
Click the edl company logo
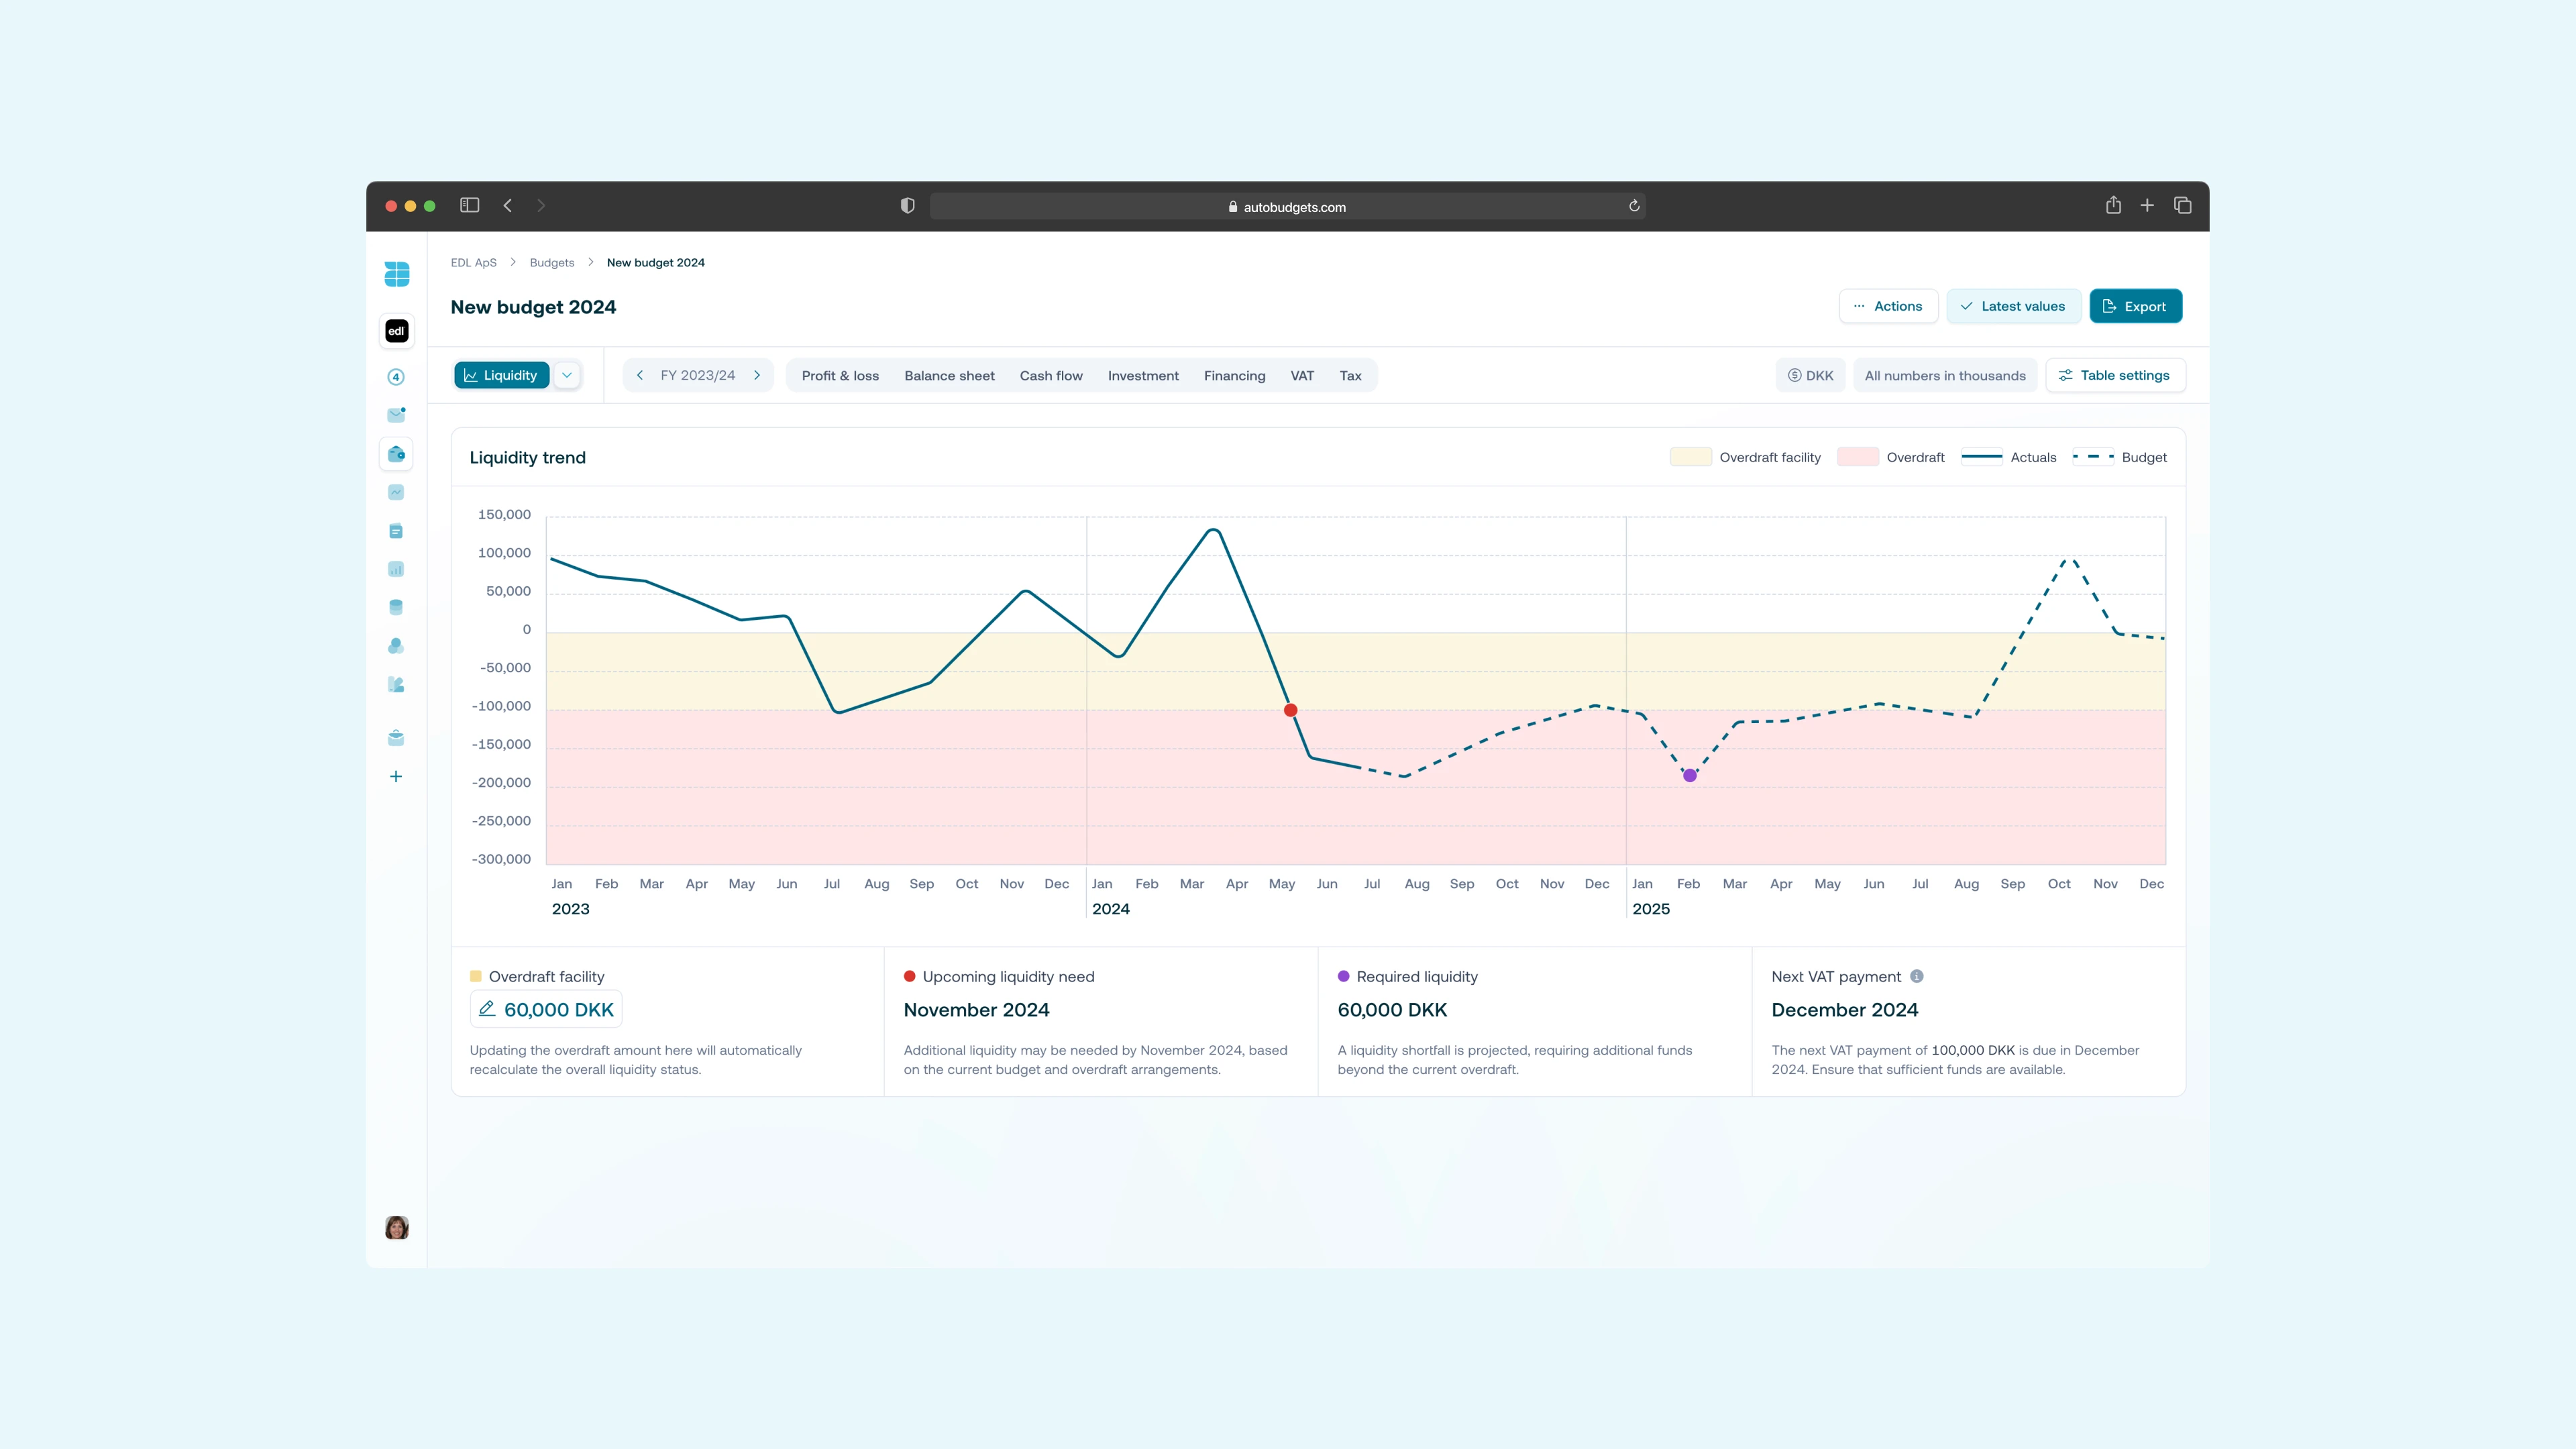[x=396, y=331]
